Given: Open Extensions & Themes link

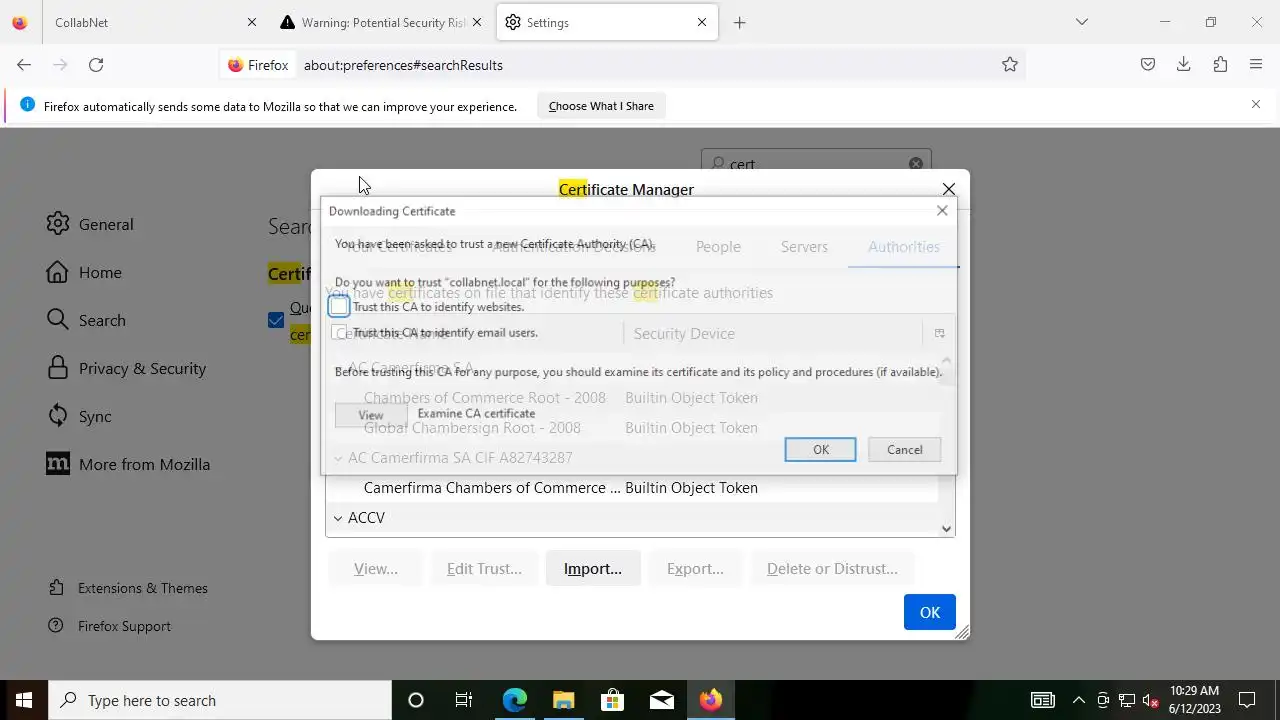Looking at the screenshot, I should pyautogui.click(x=143, y=588).
